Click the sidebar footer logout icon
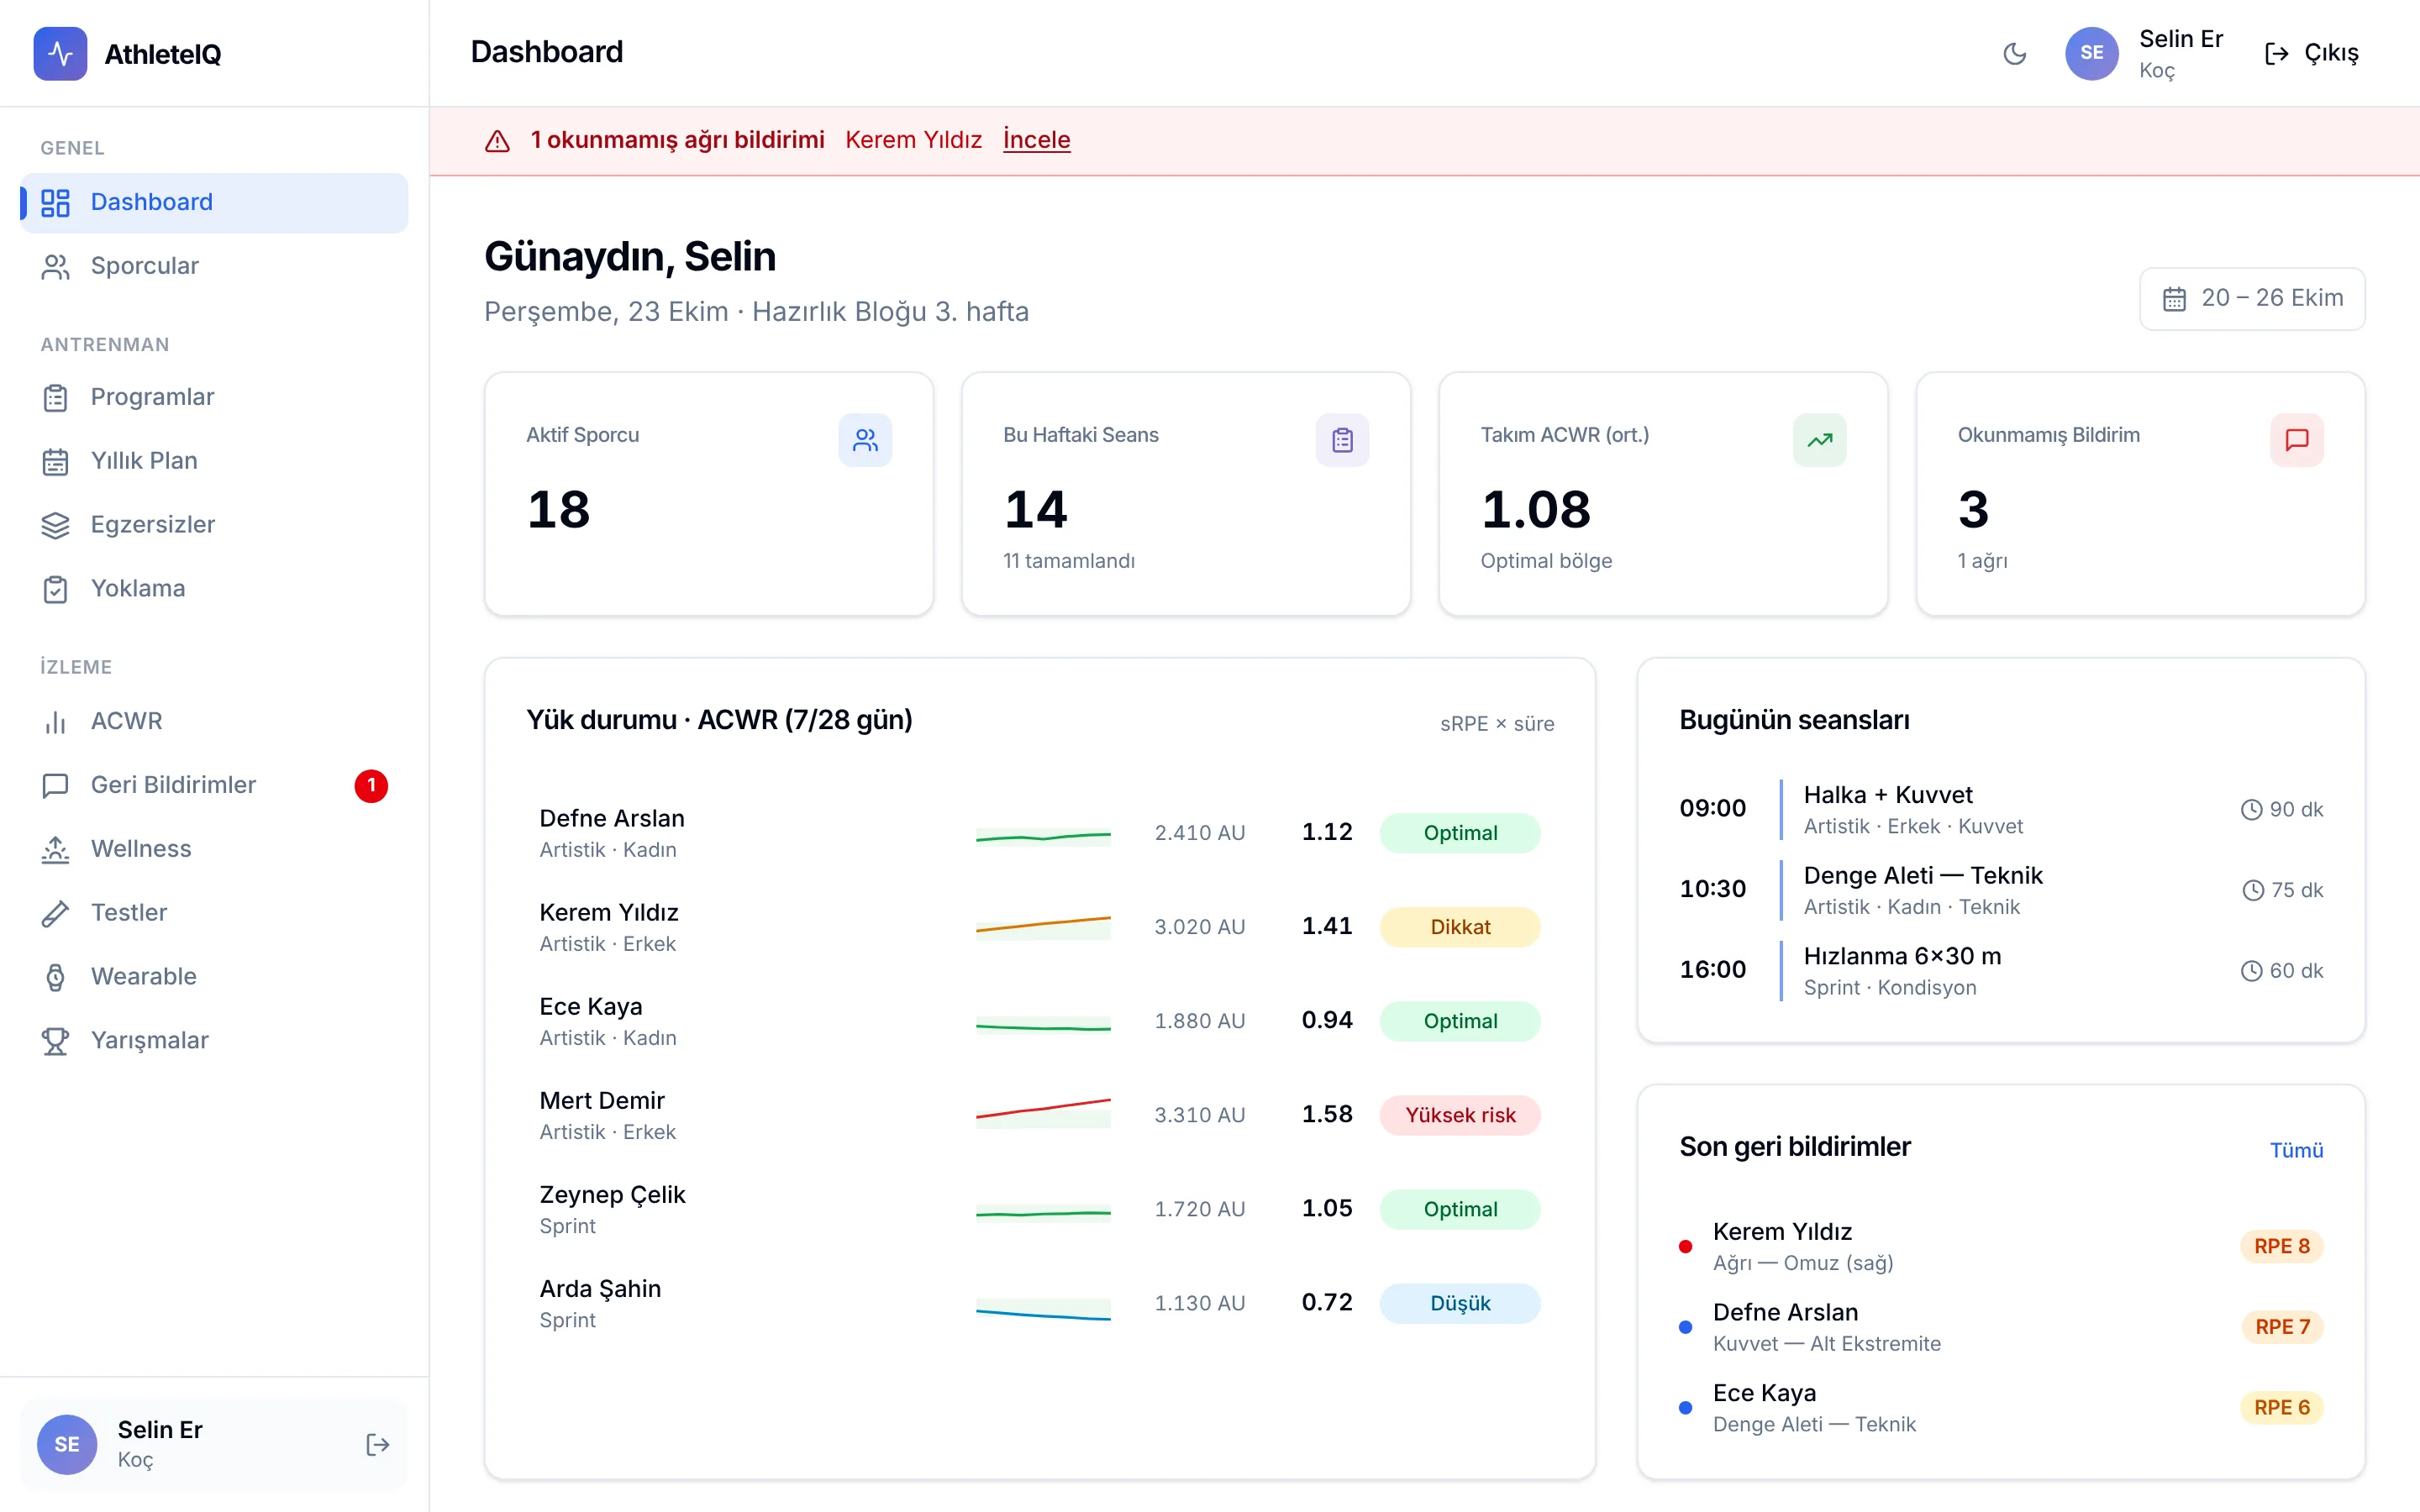This screenshot has height=1512, width=2420. coord(377,1444)
